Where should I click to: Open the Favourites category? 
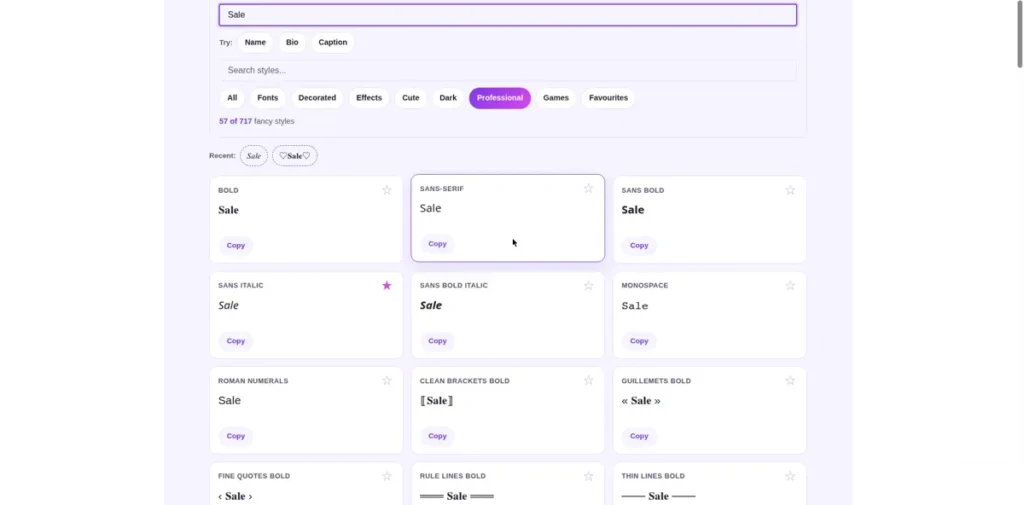click(x=608, y=98)
